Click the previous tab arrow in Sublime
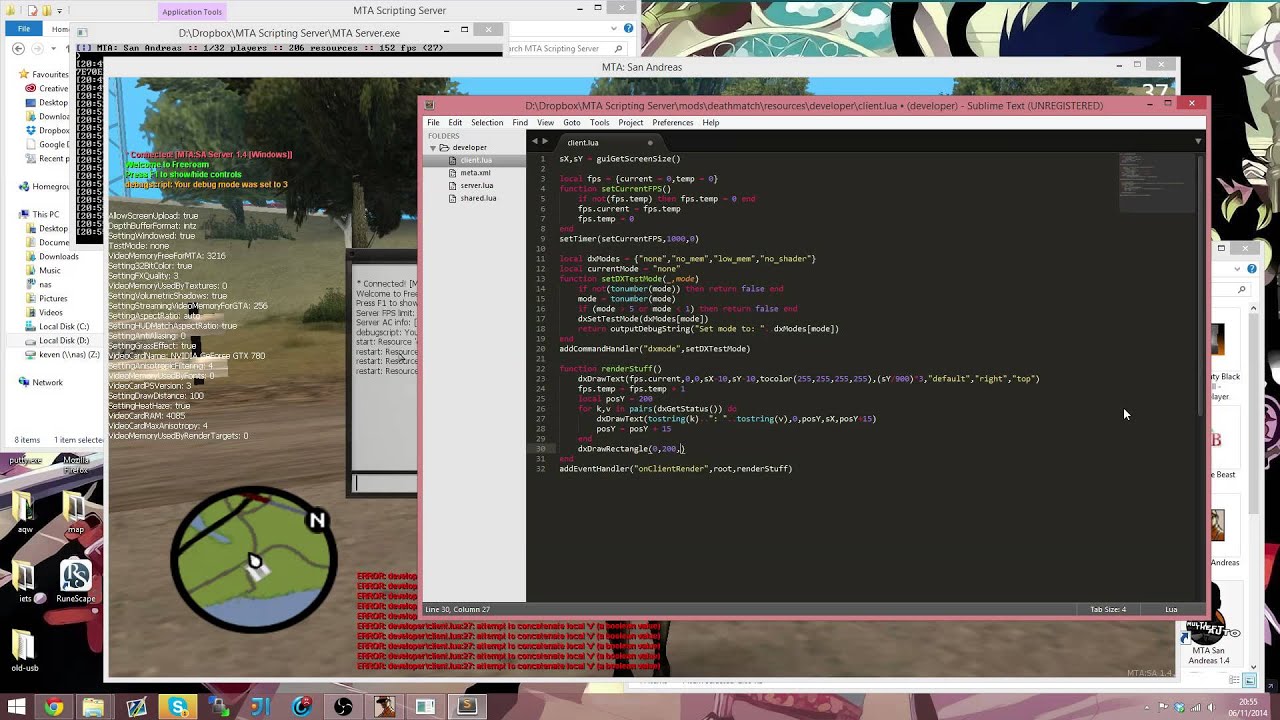Viewport: 1280px width, 720px height. pyautogui.click(x=534, y=142)
